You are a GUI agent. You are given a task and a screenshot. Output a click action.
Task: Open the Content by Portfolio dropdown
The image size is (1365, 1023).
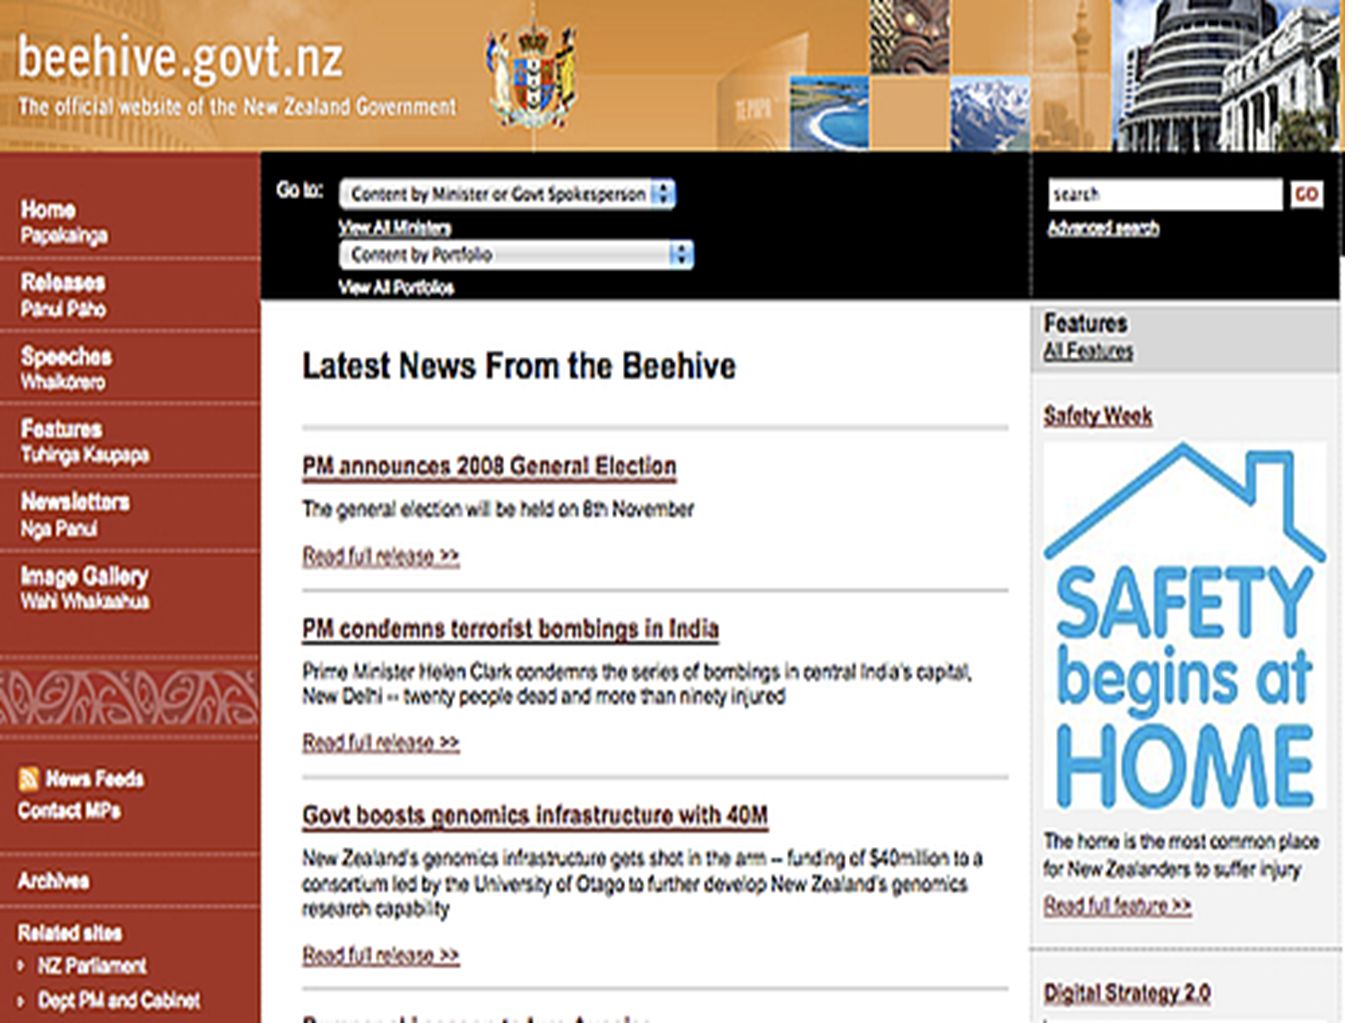click(x=516, y=255)
